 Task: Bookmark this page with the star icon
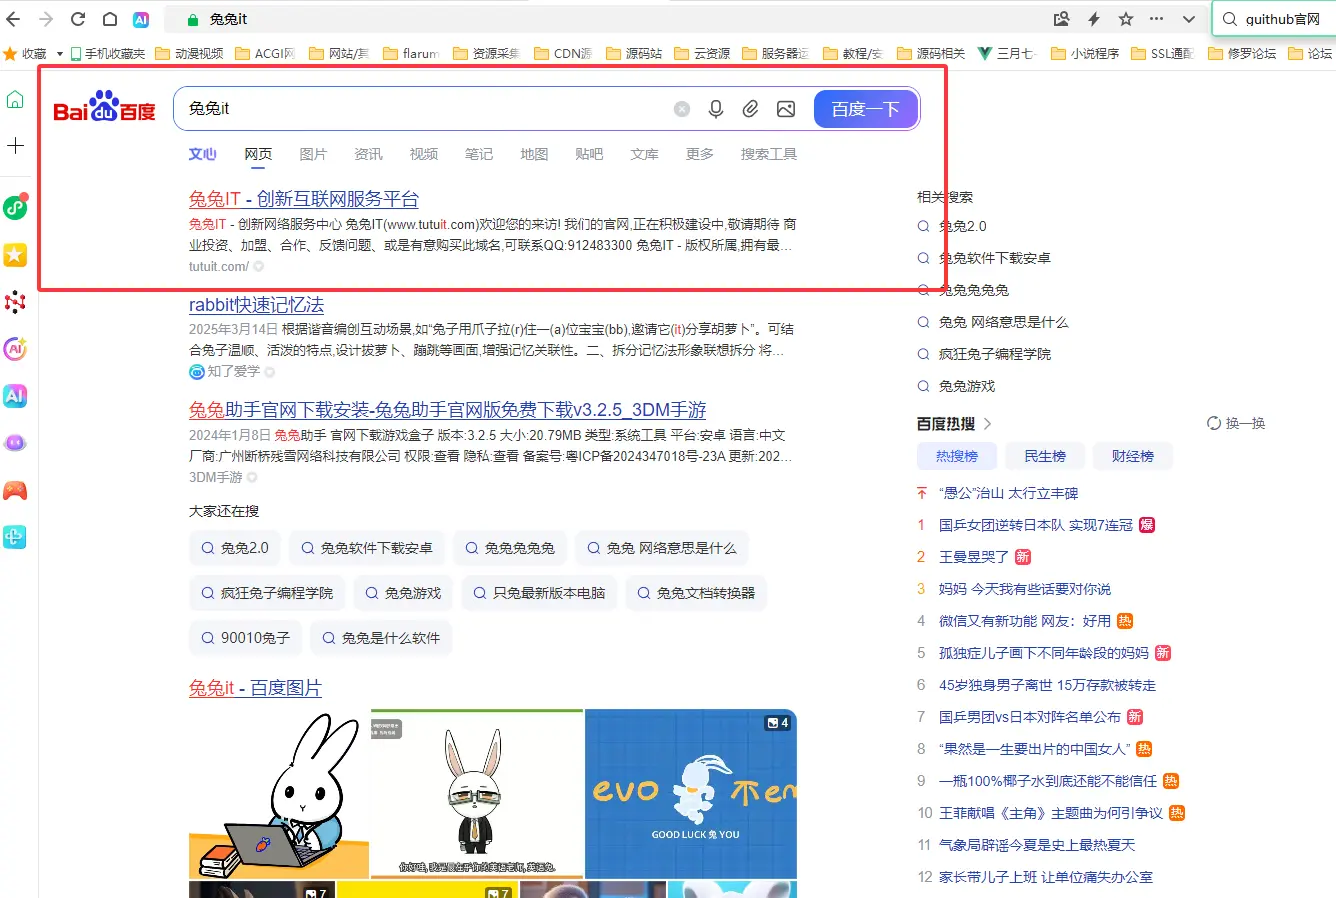tap(1126, 19)
